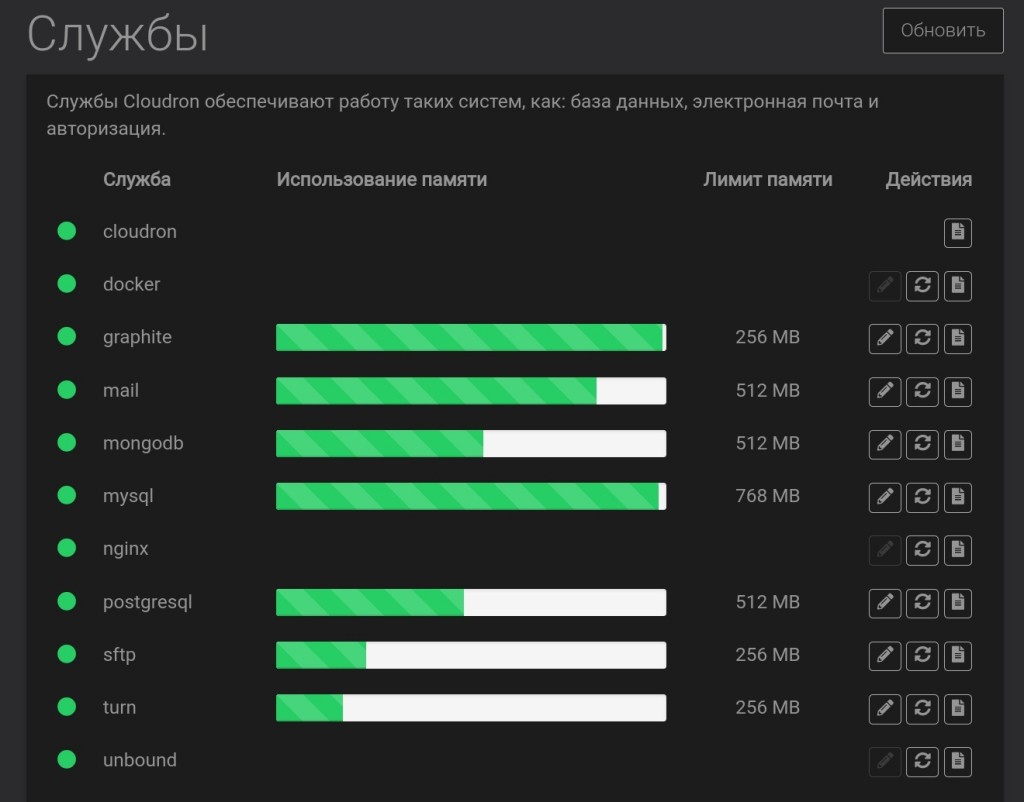Click the postgresql memory usage bar
The height and width of the screenshot is (802, 1024).
471,602
